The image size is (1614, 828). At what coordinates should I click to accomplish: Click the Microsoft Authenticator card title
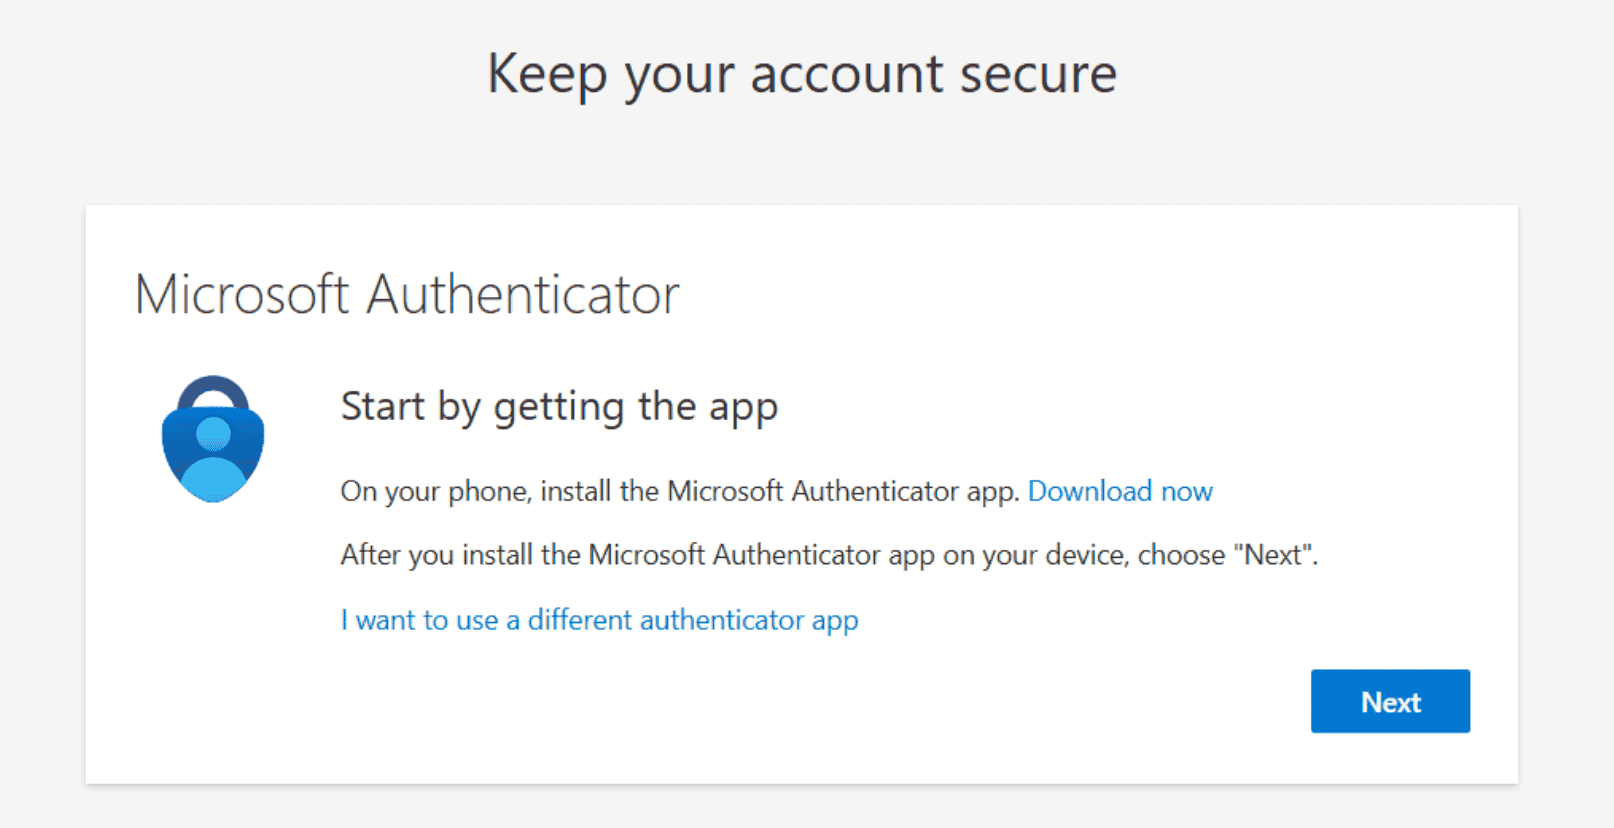point(407,295)
